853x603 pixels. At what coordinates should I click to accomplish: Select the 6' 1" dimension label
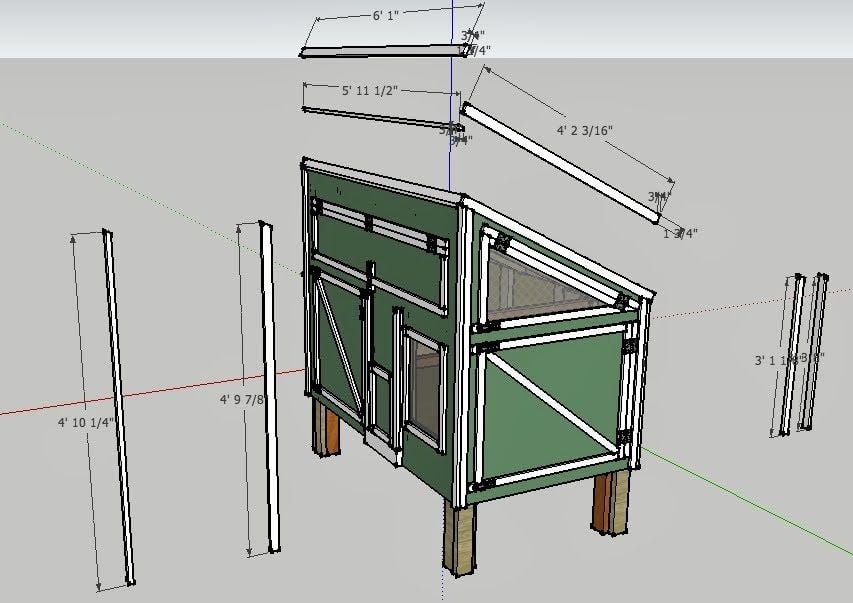386,16
